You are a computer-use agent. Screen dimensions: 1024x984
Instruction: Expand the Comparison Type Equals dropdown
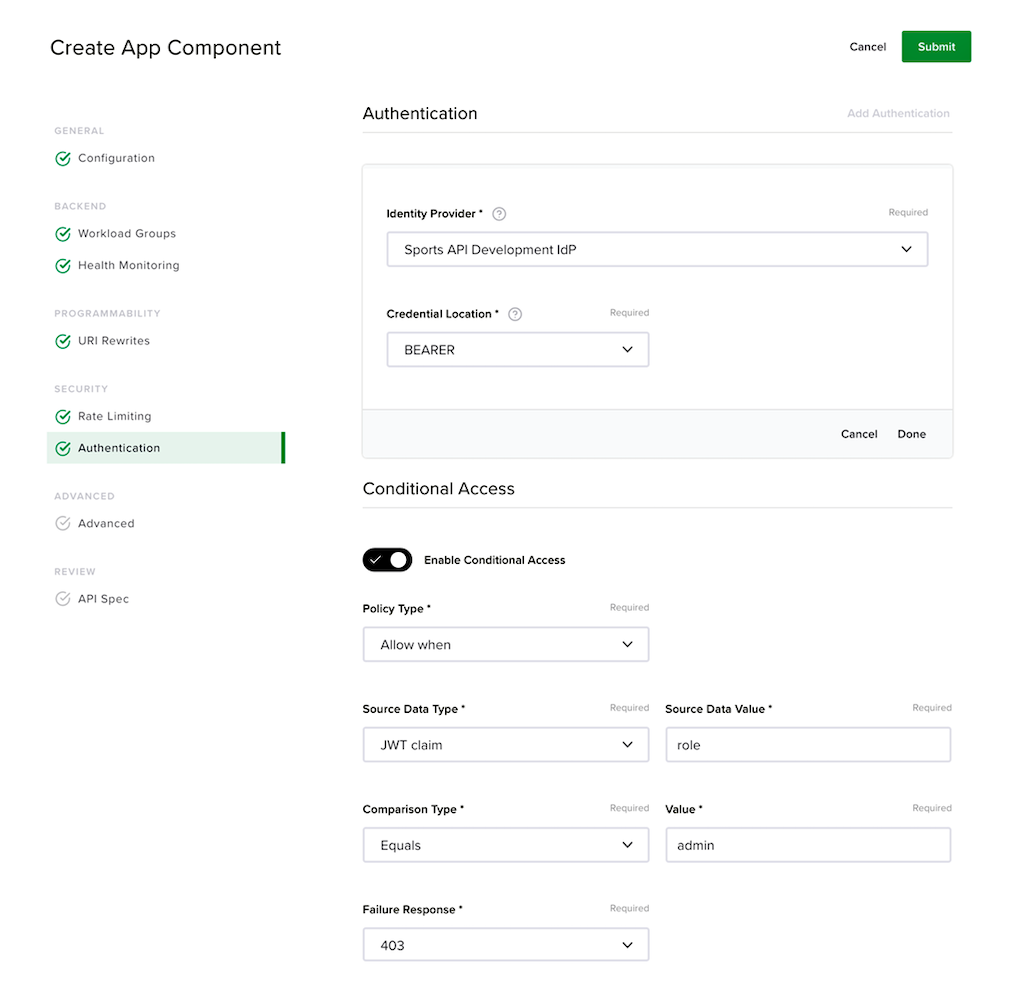pos(505,845)
